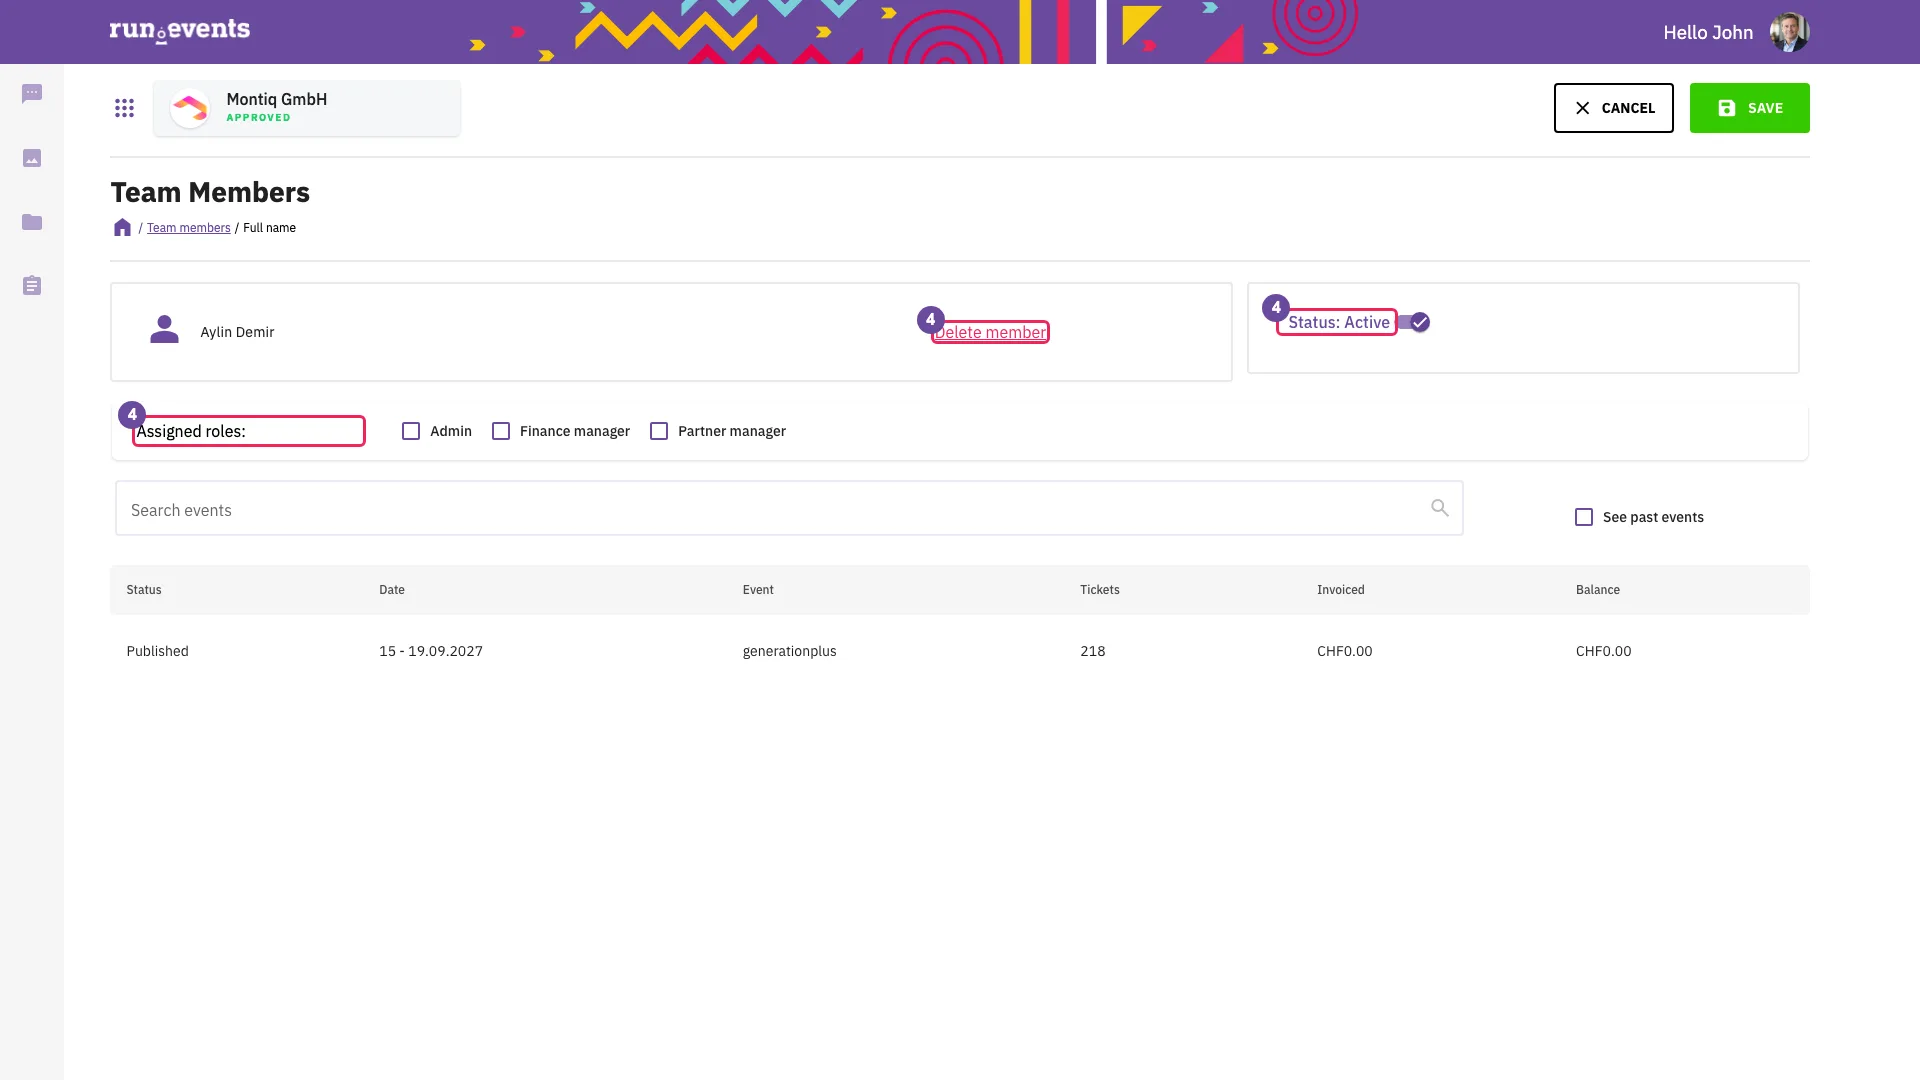Click the member person icon

[x=164, y=330]
